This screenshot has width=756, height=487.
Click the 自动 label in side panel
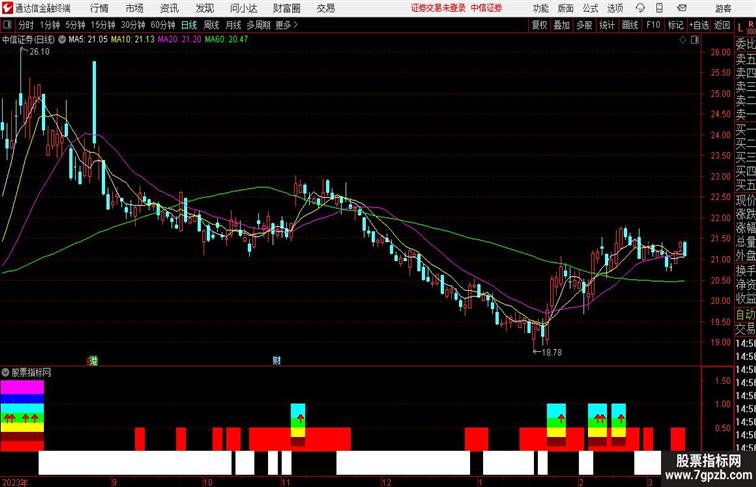[745, 315]
